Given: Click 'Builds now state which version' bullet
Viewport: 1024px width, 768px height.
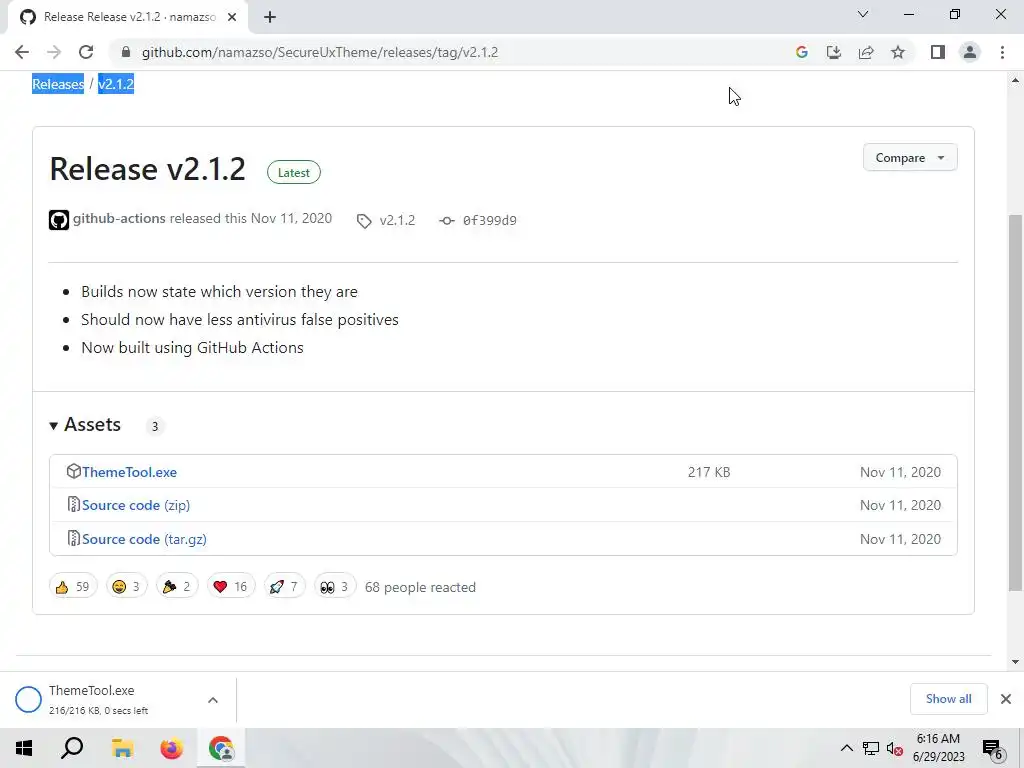Looking at the screenshot, I should tap(219, 291).
